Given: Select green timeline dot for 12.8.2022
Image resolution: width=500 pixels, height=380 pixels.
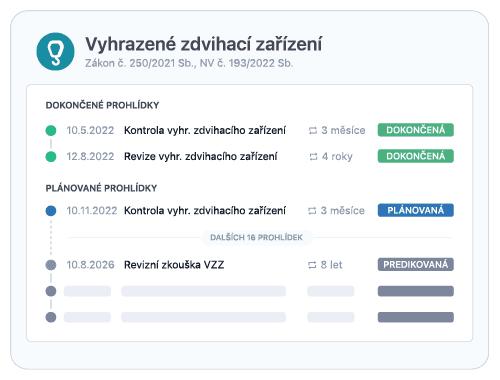Looking at the screenshot, I should [51, 156].
